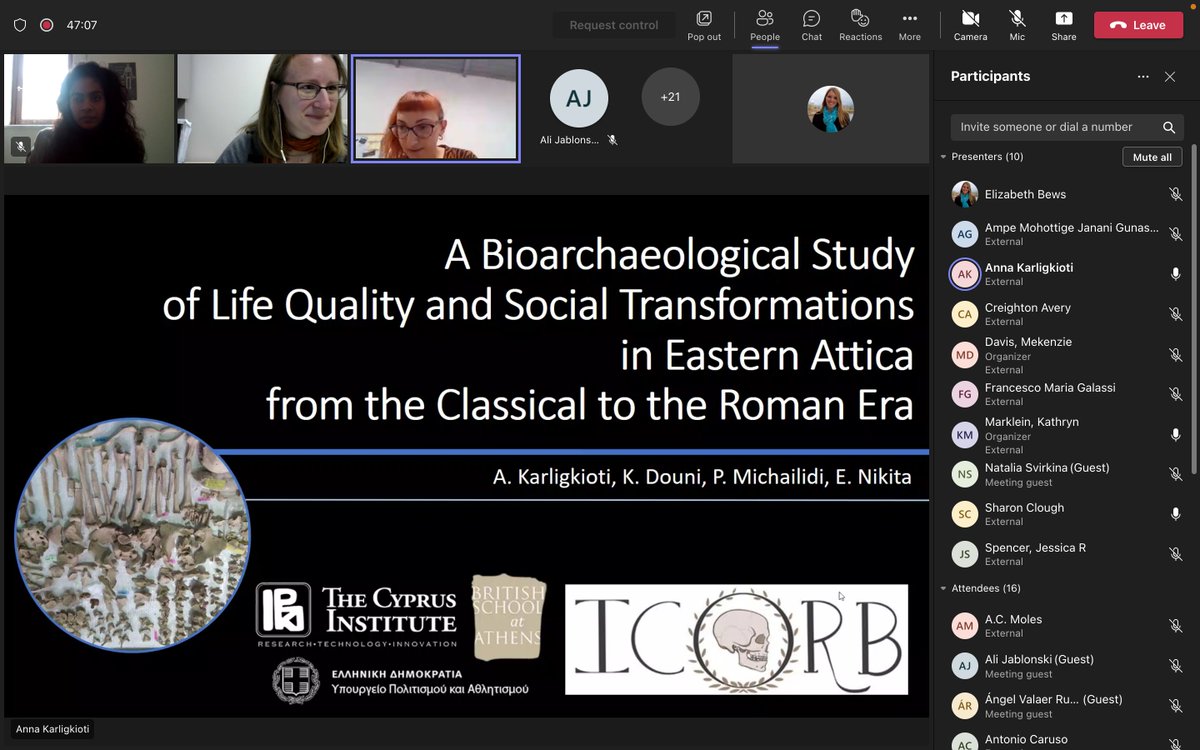The height and width of the screenshot is (750, 1200).
Task: Close the Participants panel
Action: point(1170,76)
